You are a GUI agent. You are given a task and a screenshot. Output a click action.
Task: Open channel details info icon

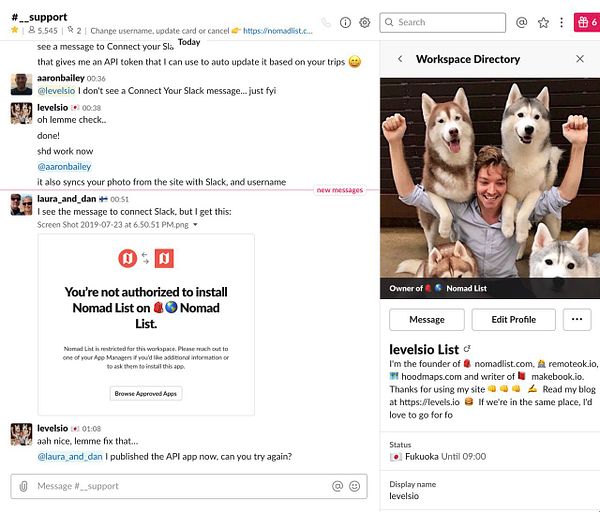pyautogui.click(x=345, y=23)
